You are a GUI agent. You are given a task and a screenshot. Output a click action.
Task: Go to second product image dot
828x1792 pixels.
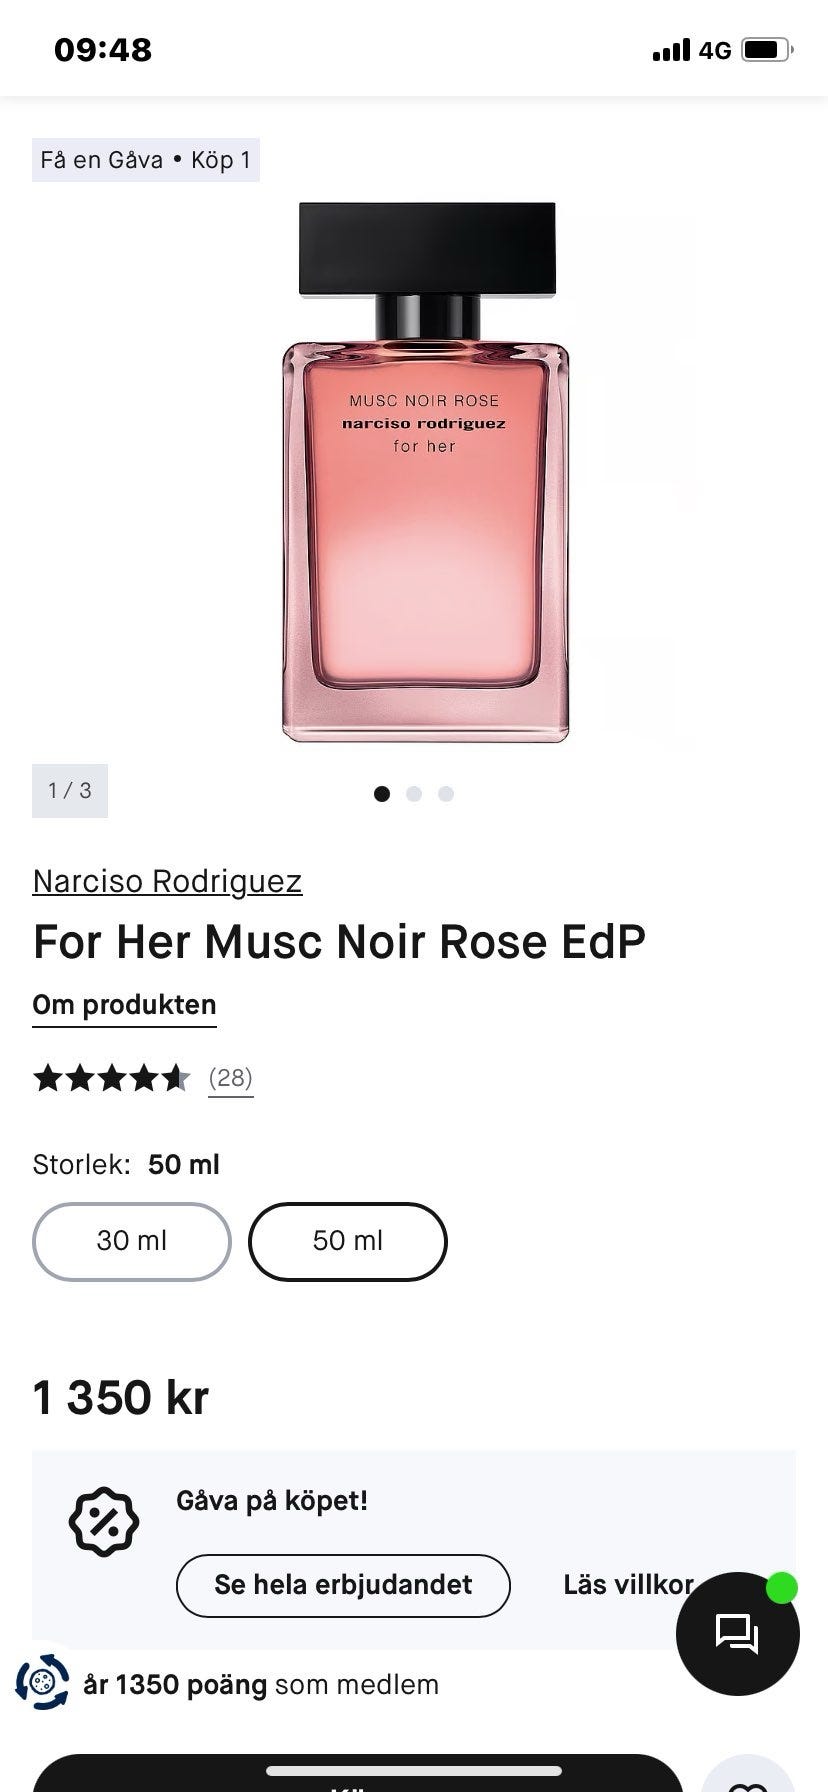pos(414,794)
